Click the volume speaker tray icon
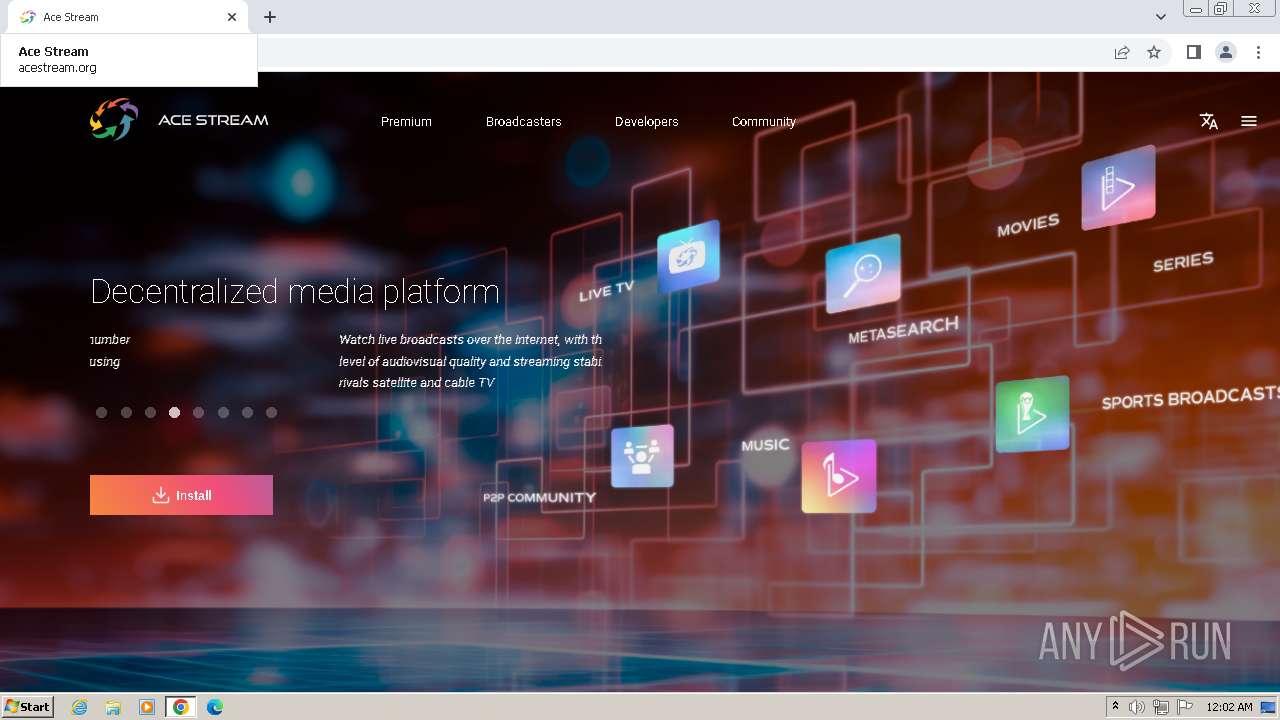 [x=1137, y=707]
